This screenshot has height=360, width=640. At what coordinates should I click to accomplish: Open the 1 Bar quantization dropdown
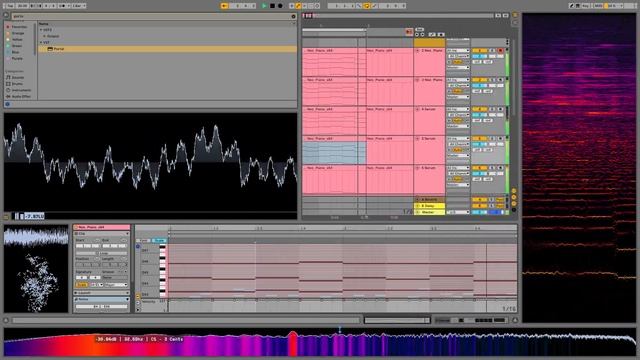78,6
